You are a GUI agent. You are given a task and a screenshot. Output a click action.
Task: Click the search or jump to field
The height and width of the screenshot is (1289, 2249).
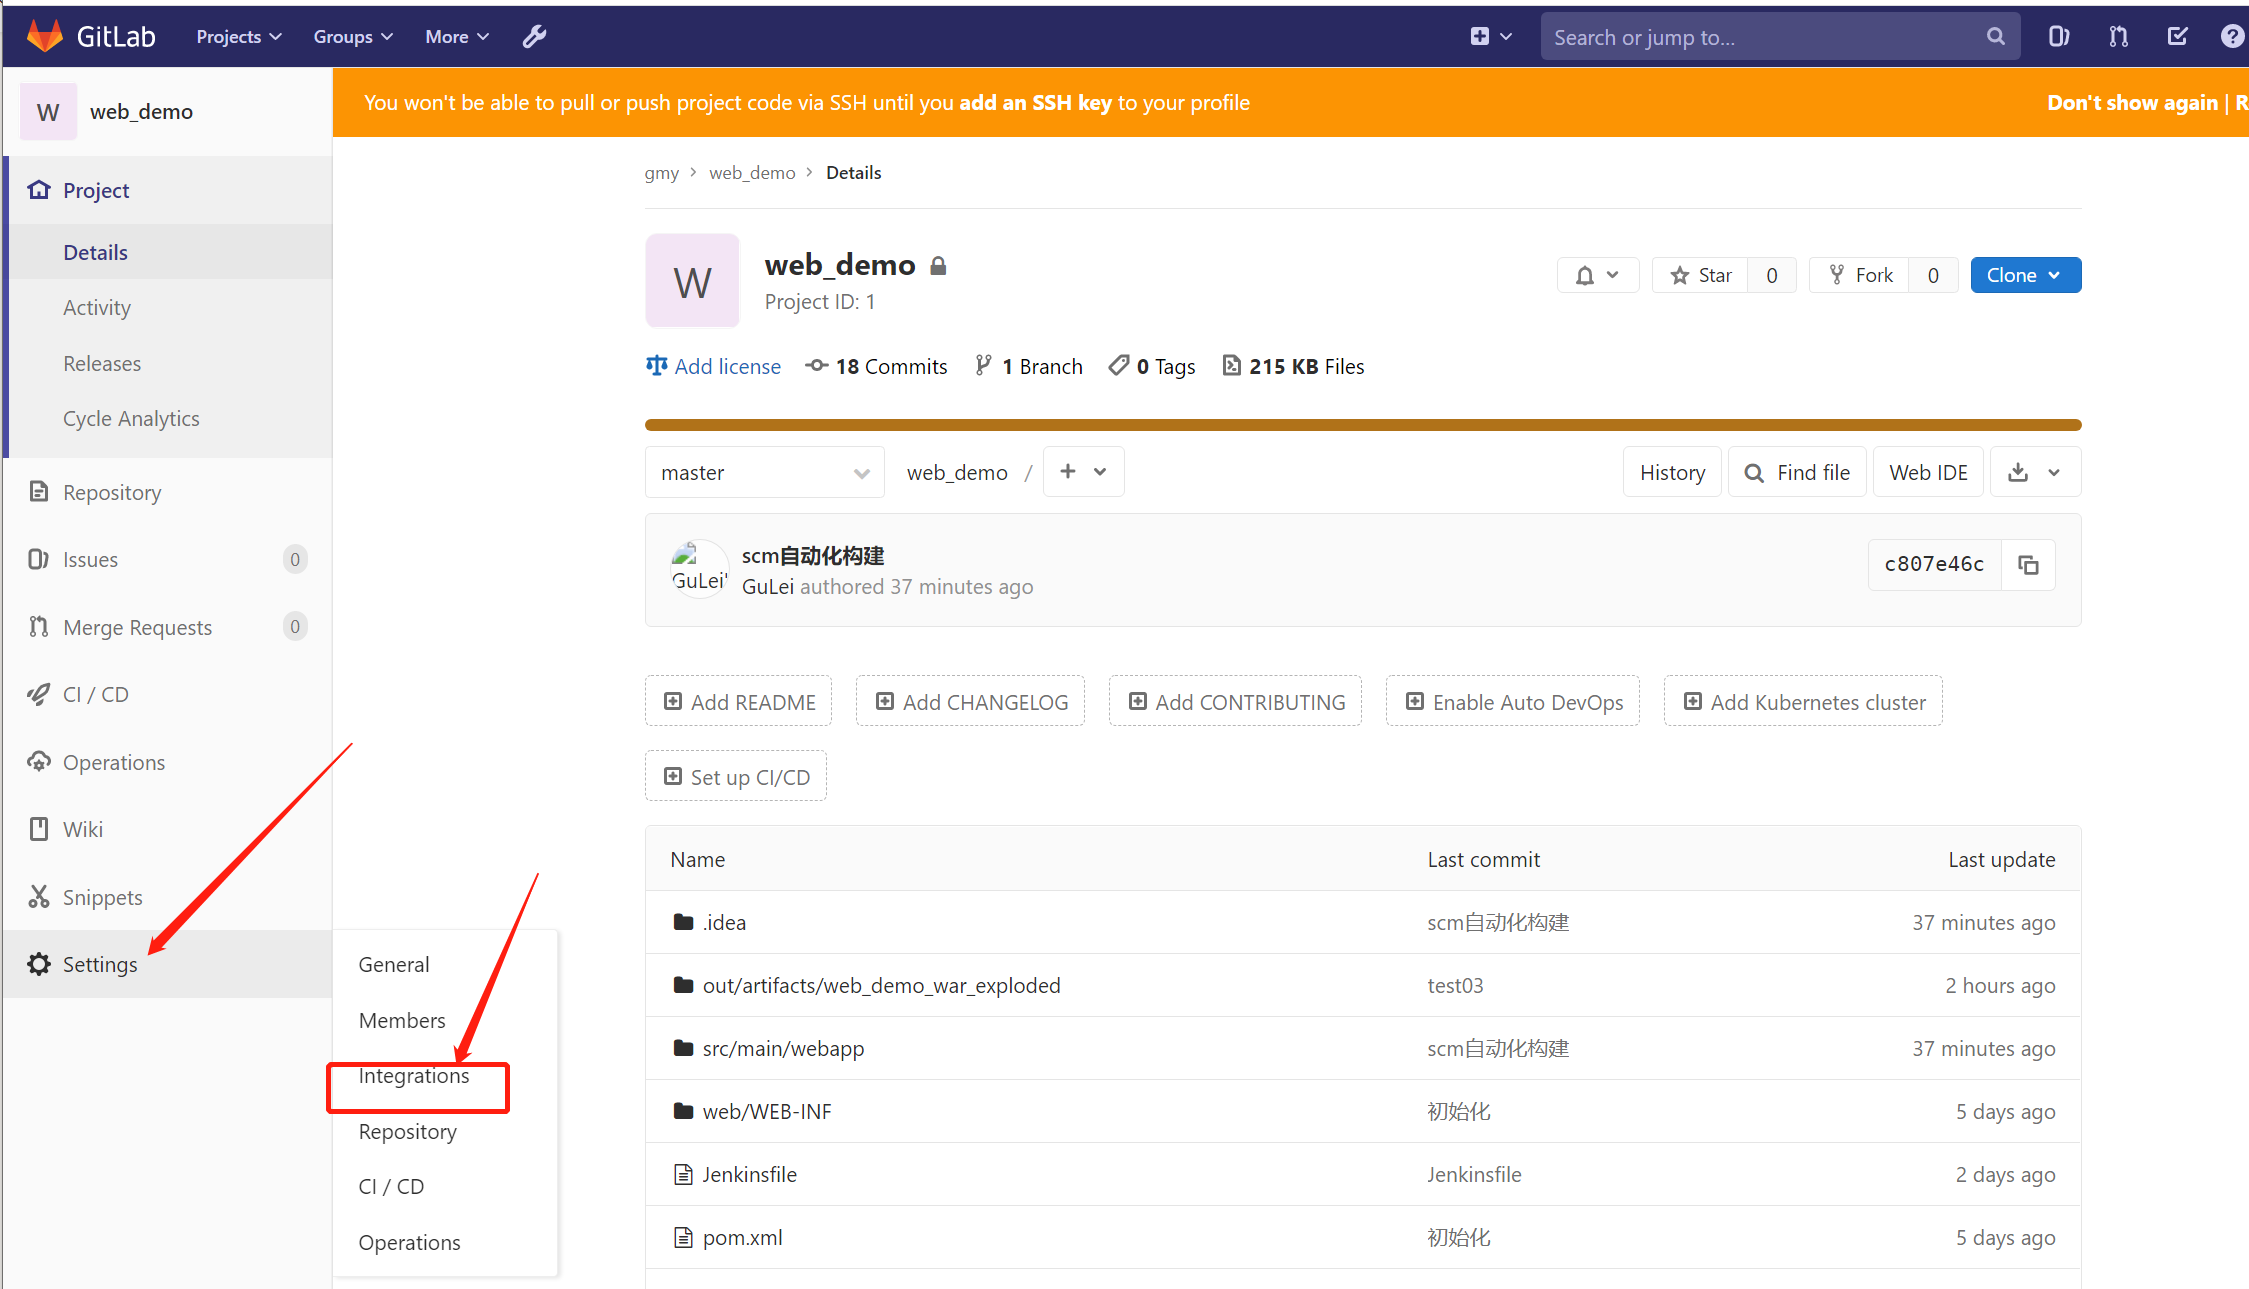click(1780, 37)
